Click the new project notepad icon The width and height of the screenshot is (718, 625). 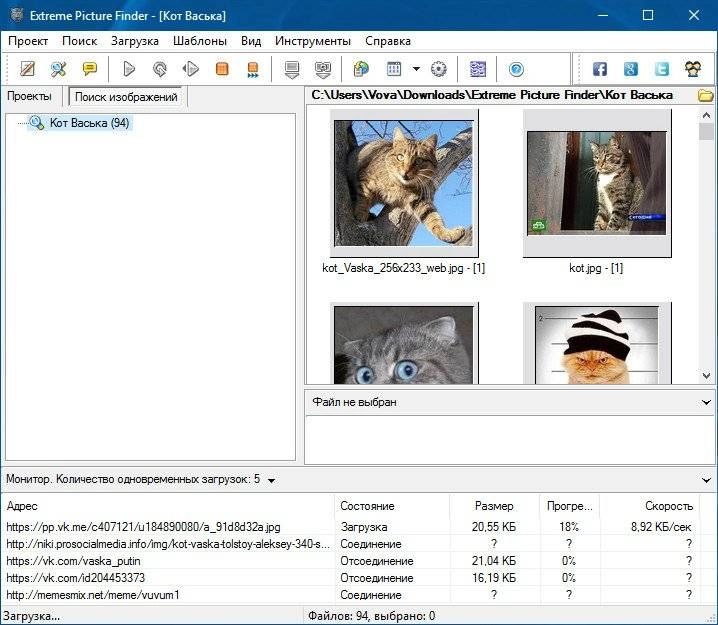(27, 69)
